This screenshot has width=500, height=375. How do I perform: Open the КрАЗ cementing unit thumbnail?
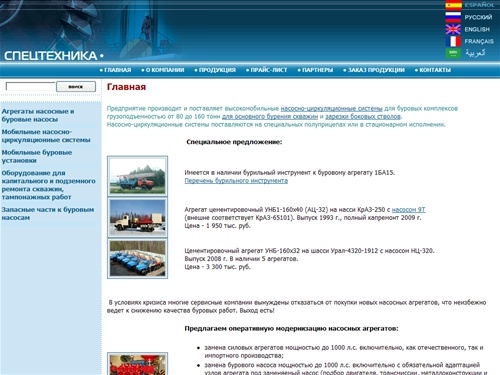point(137,217)
